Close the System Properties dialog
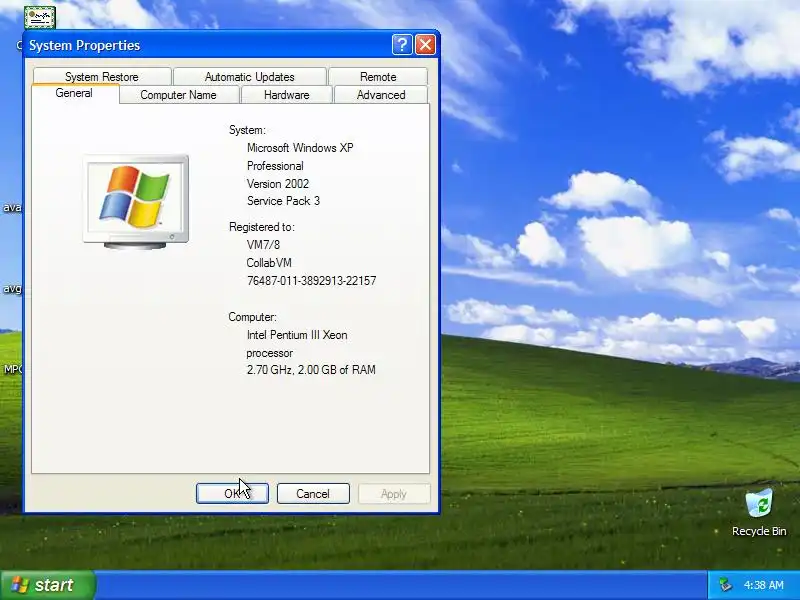Screen dimensions: 800x600 click(x=426, y=45)
